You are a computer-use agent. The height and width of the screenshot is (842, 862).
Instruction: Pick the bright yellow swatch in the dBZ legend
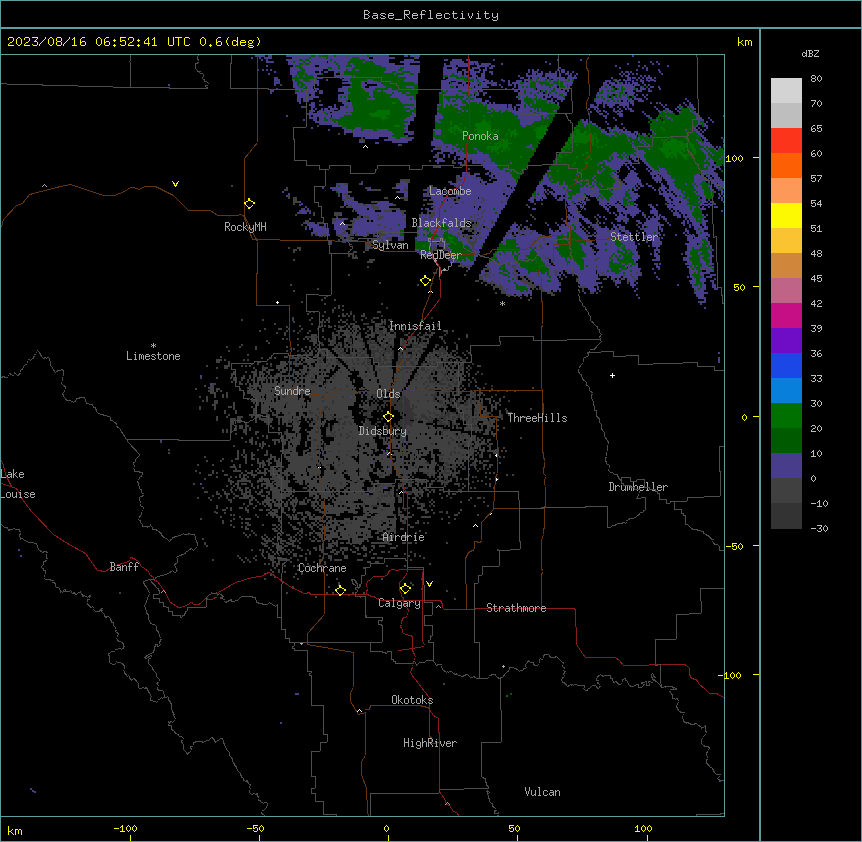(x=786, y=215)
